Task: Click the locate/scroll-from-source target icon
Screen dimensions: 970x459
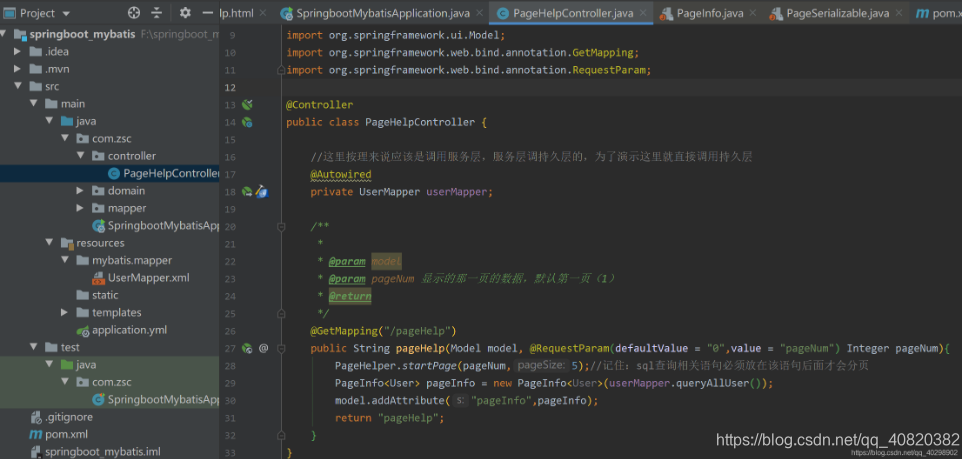Action: click(134, 13)
